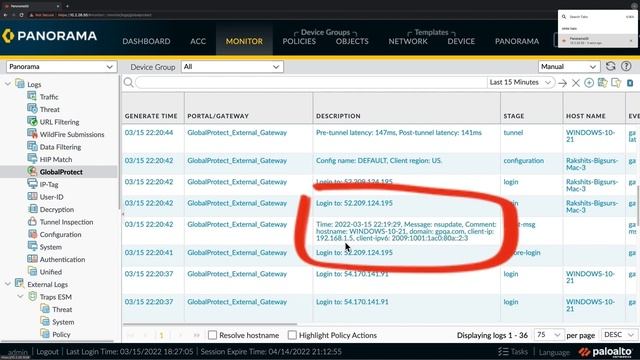Open the Traffic logs icon
This screenshot has height=360, width=640.
pyautogui.click(x=31, y=96)
